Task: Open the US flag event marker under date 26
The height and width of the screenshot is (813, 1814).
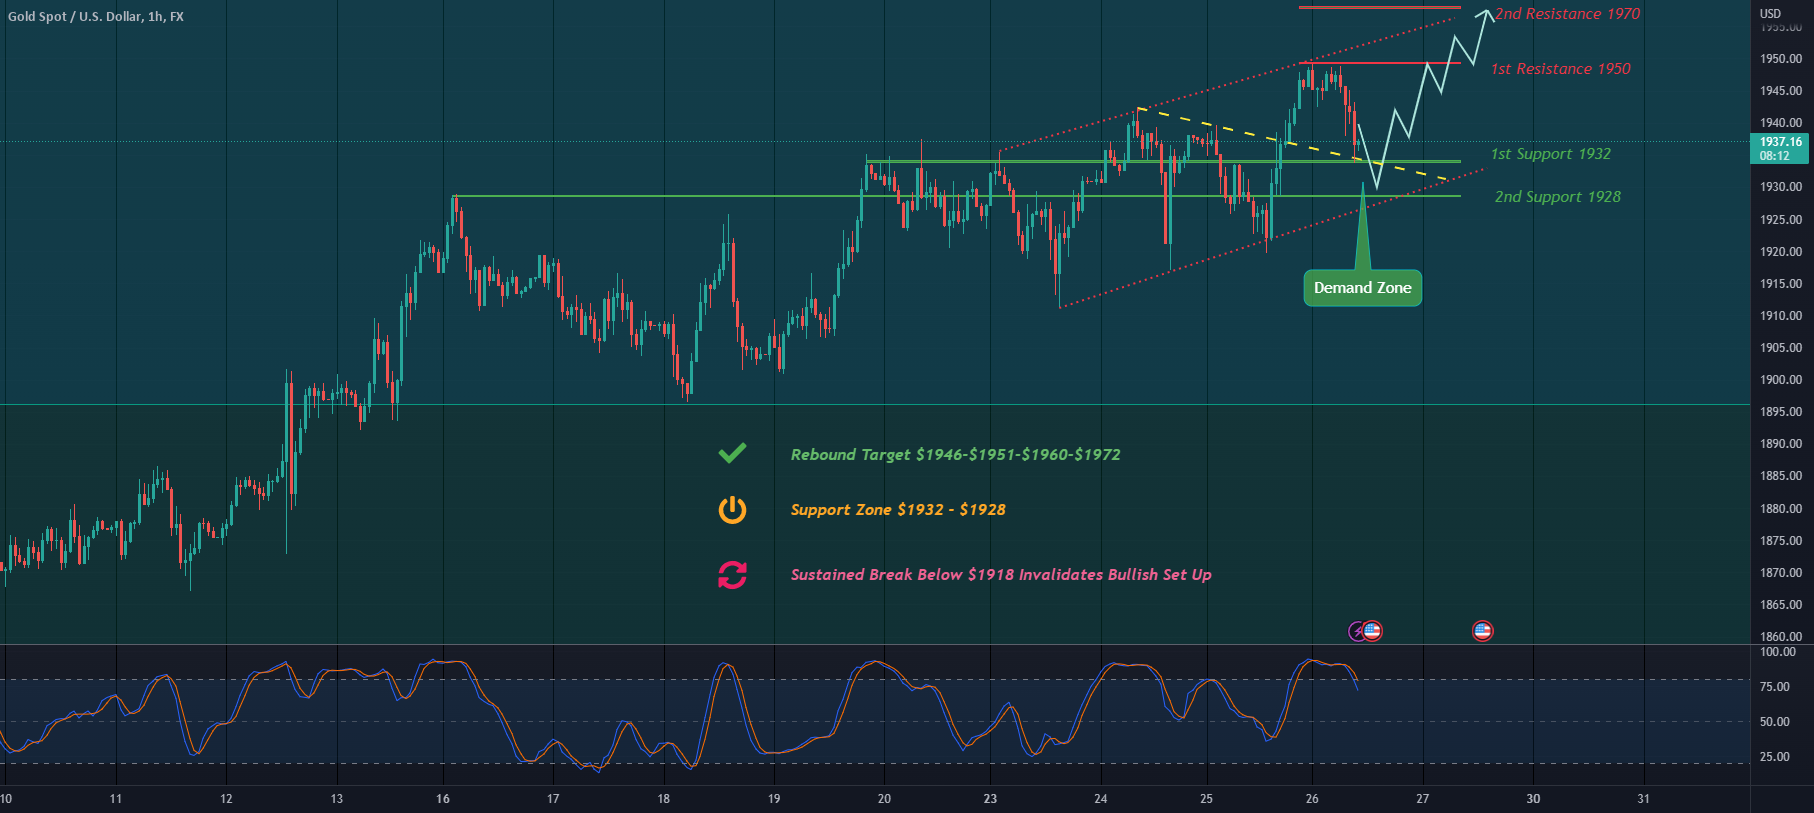Action: click(x=1372, y=631)
